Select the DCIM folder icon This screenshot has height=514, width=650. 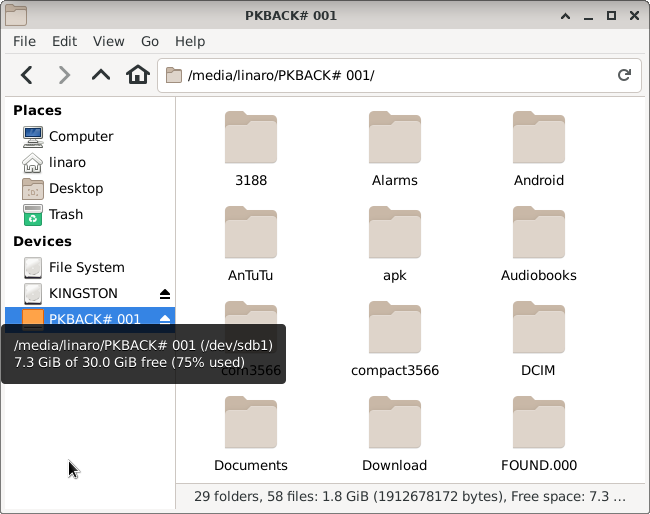pos(538,327)
